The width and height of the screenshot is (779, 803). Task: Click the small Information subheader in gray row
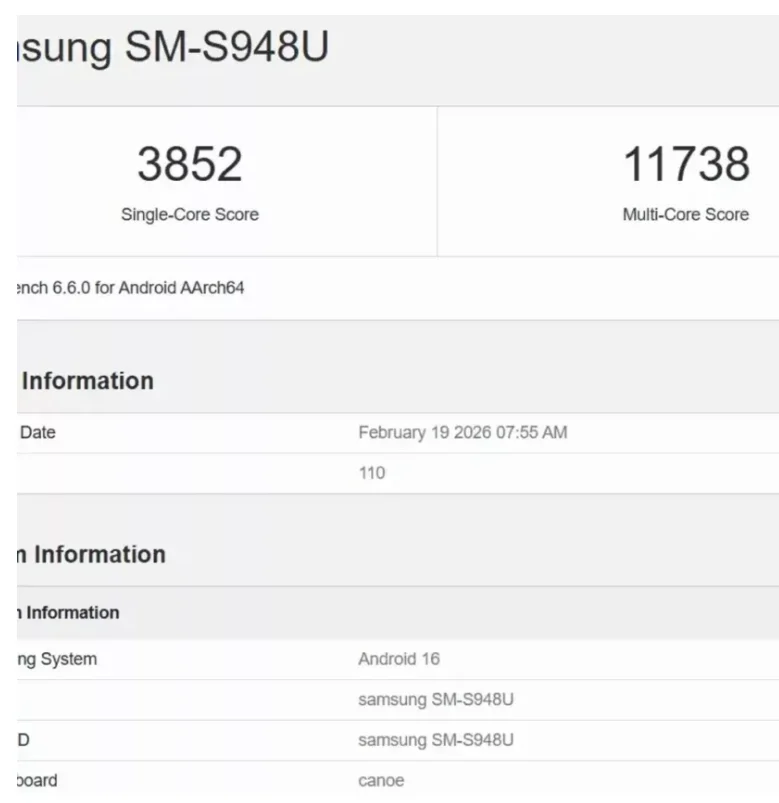point(69,612)
